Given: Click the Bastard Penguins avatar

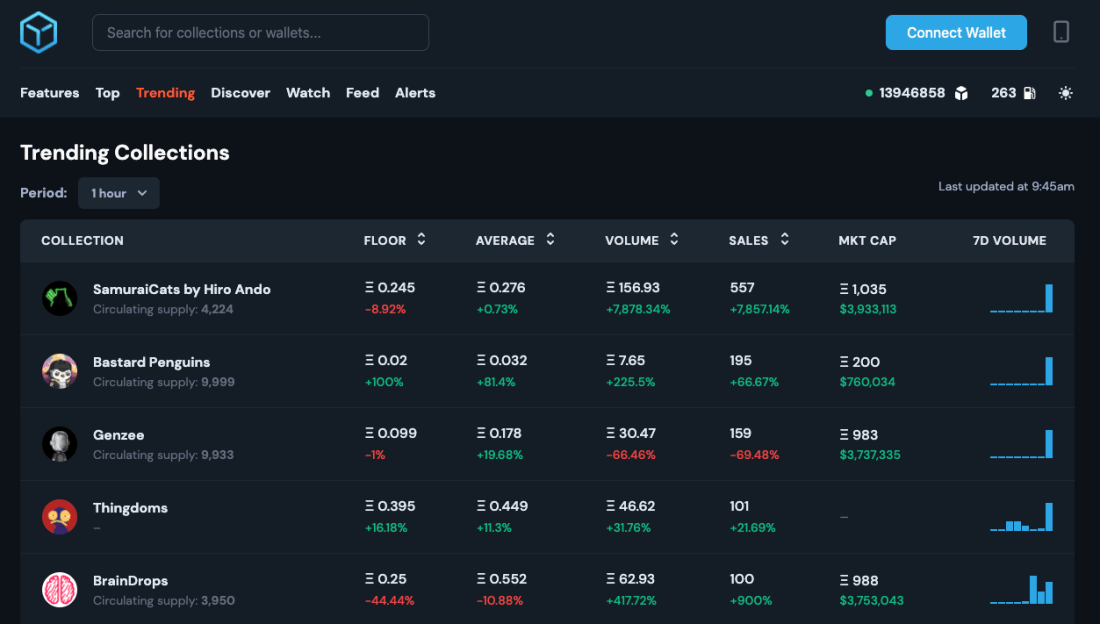Looking at the screenshot, I should pyautogui.click(x=60, y=371).
